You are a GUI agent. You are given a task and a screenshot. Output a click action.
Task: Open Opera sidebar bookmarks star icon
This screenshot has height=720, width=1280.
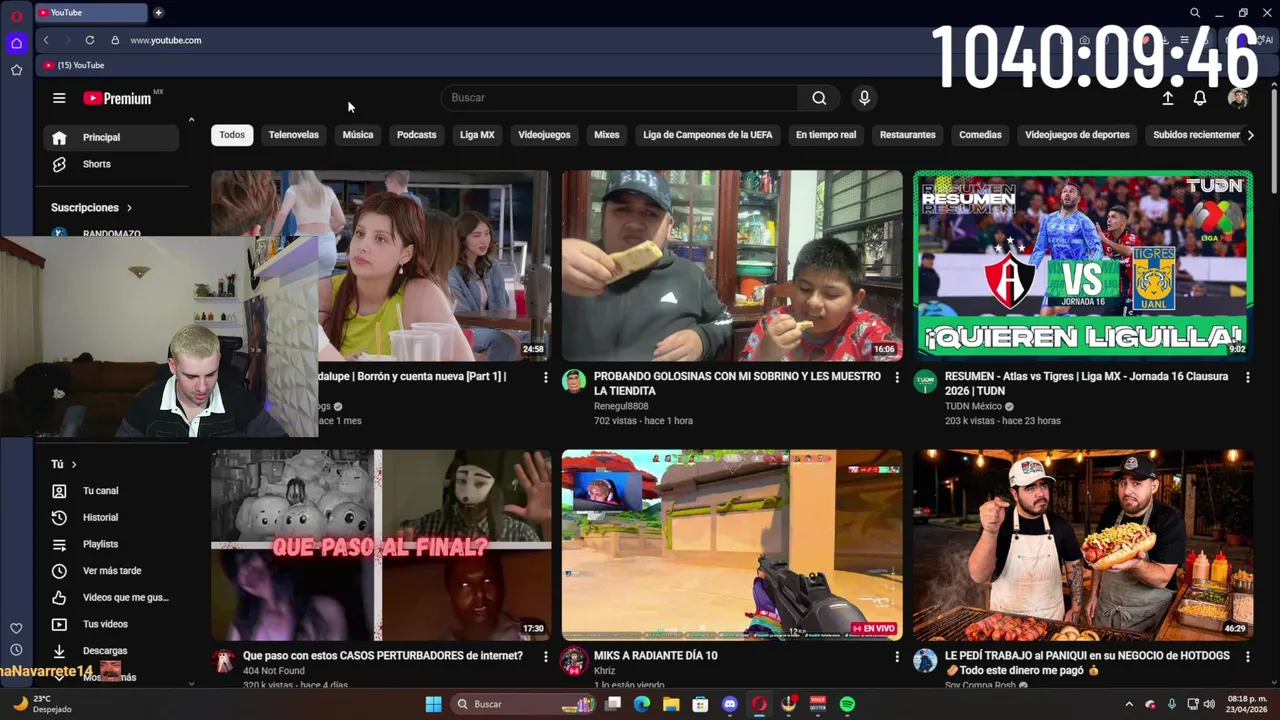(16, 70)
